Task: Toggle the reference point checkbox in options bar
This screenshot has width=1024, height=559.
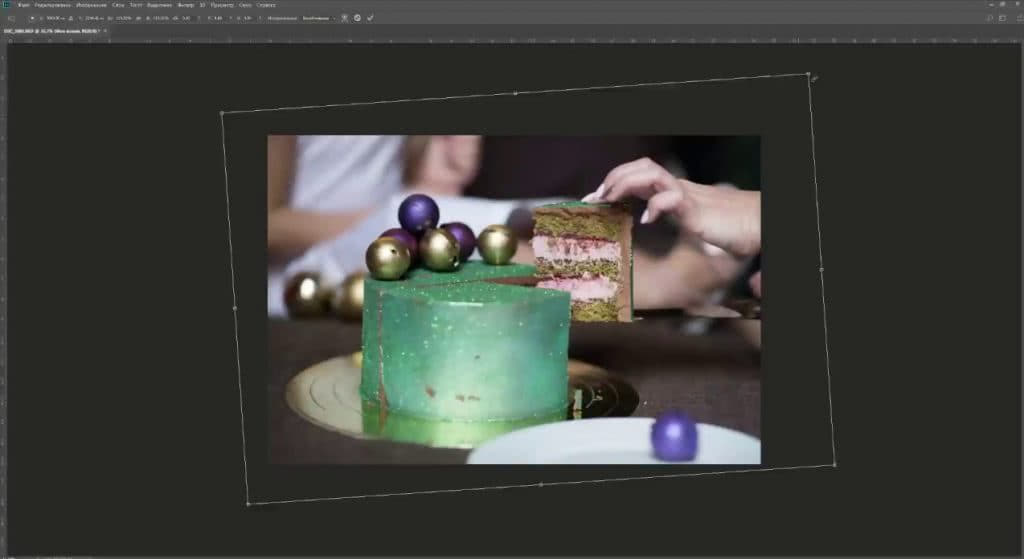Action: 31,18
